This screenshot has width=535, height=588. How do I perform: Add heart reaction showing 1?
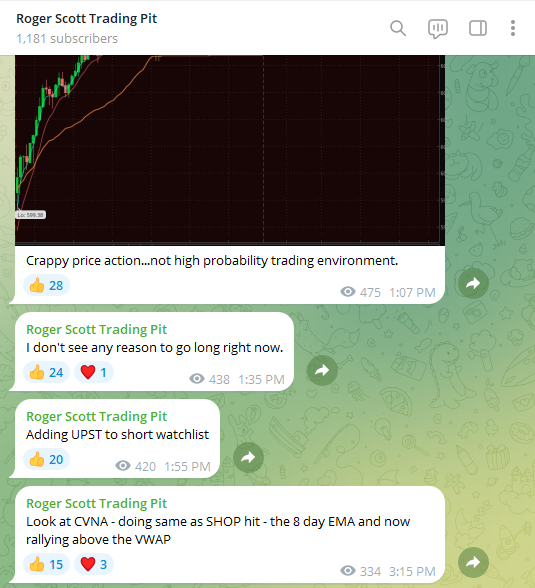coord(94,372)
